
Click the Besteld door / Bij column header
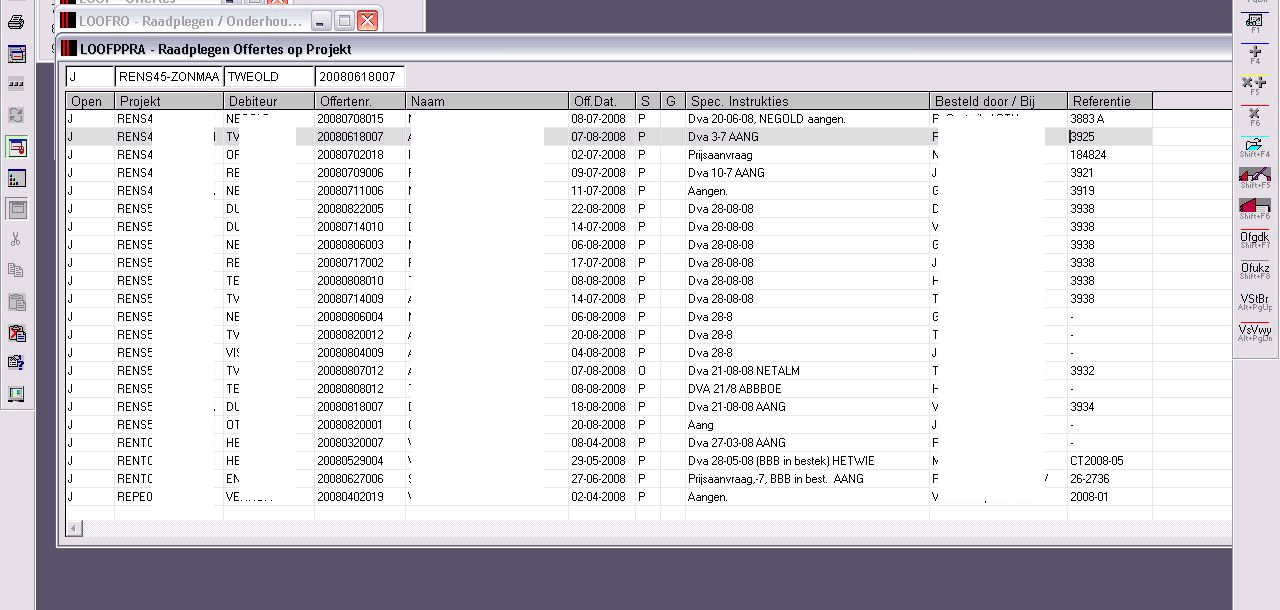998,101
